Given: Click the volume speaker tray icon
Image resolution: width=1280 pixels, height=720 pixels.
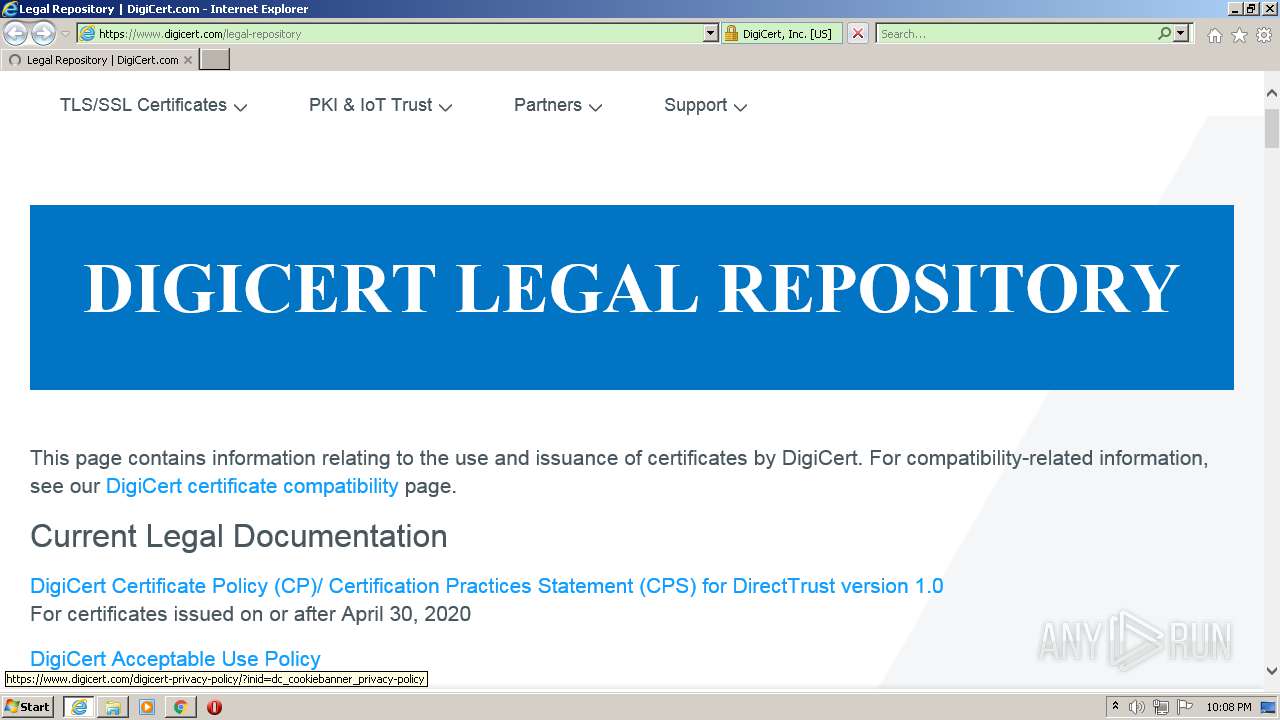Looking at the screenshot, I should coord(1137,707).
